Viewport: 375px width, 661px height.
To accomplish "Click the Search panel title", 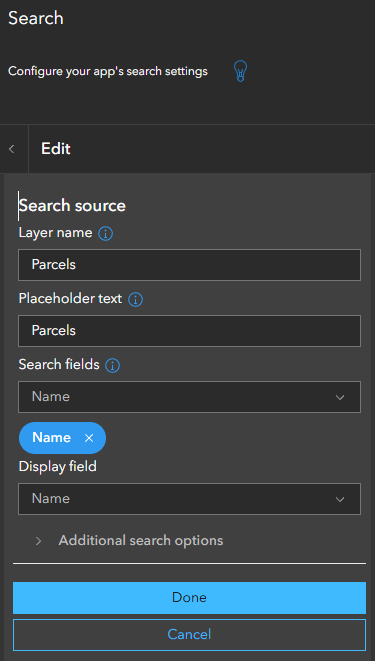I will [36, 19].
